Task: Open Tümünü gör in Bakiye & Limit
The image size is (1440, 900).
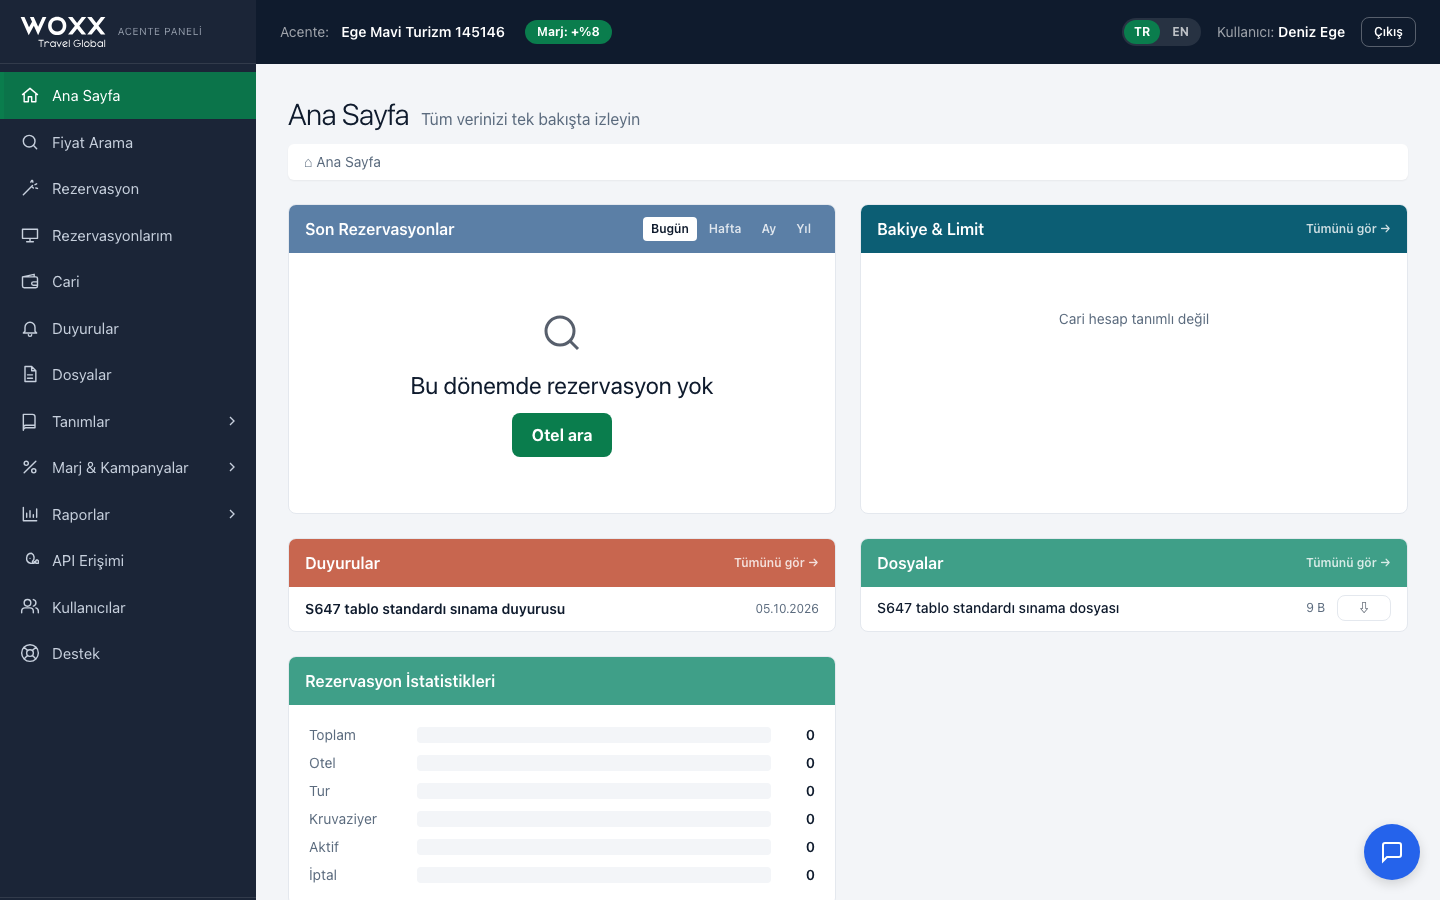Action: pyautogui.click(x=1348, y=229)
